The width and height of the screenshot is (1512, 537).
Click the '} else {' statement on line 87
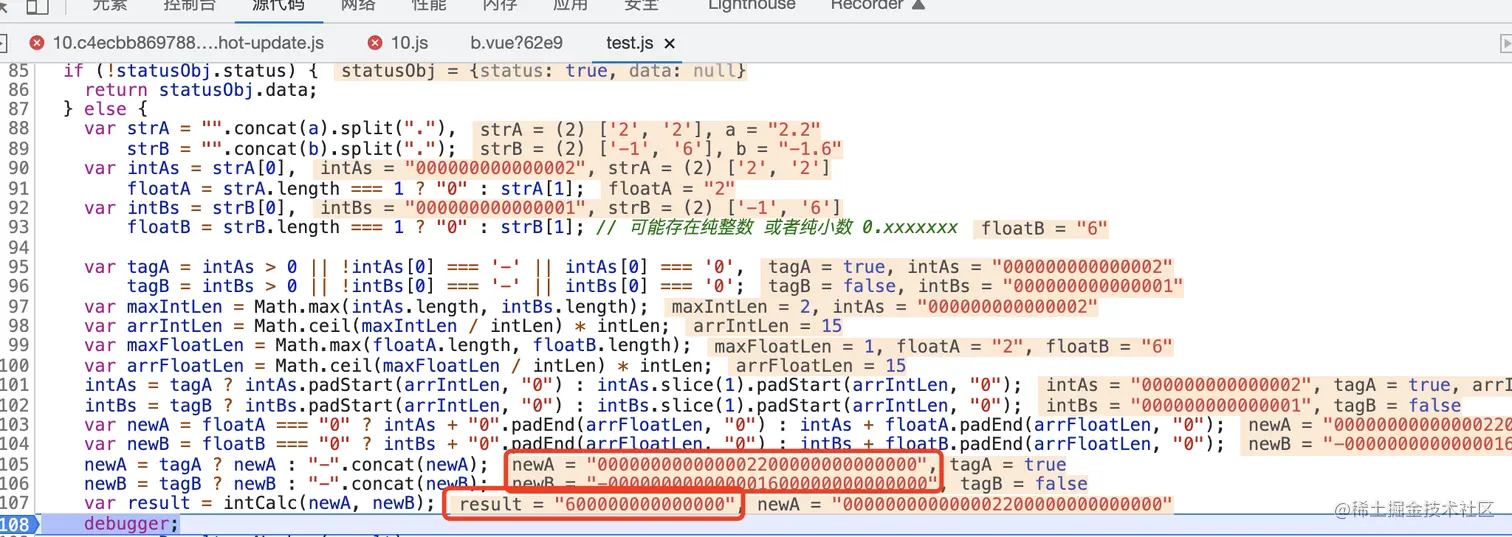click(105, 109)
